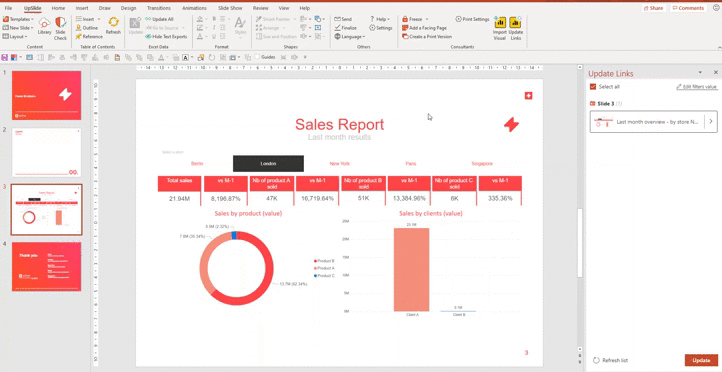Click the Client A bar in chart
The image size is (722, 372).
click(411, 269)
